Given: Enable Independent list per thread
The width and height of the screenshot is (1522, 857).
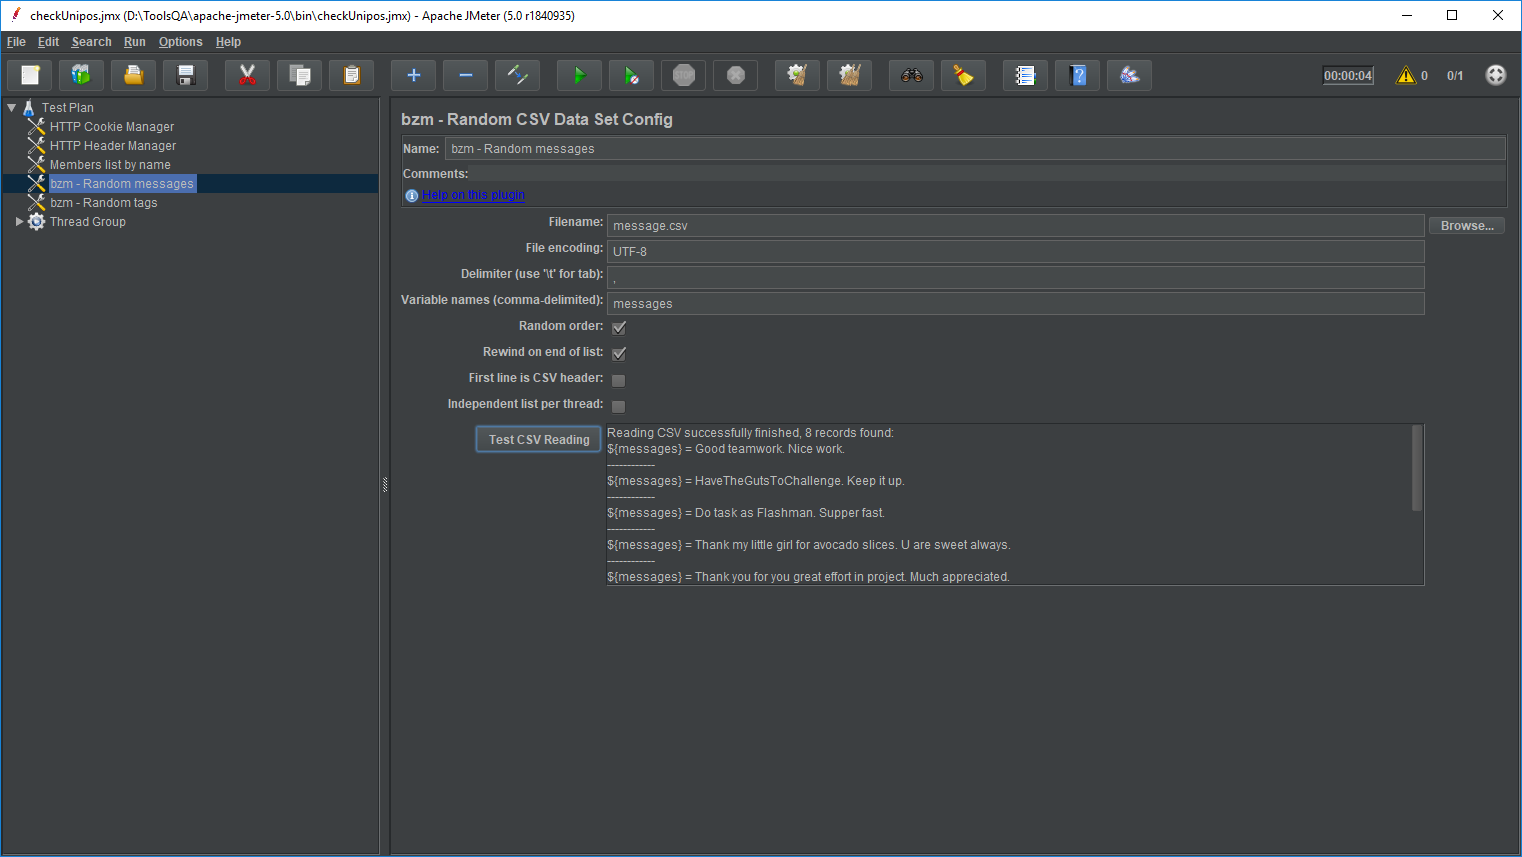Looking at the screenshot, I should [x=619, y=406].
